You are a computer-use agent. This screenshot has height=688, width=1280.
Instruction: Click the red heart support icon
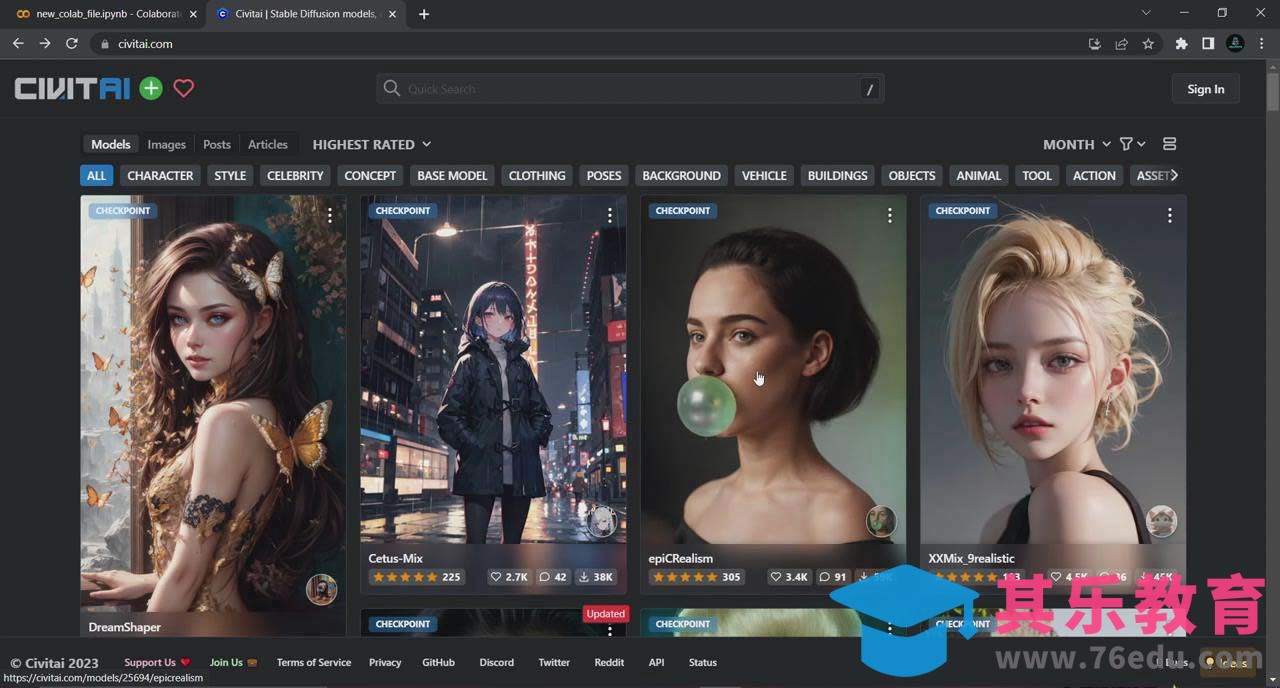tap(183, 88)
